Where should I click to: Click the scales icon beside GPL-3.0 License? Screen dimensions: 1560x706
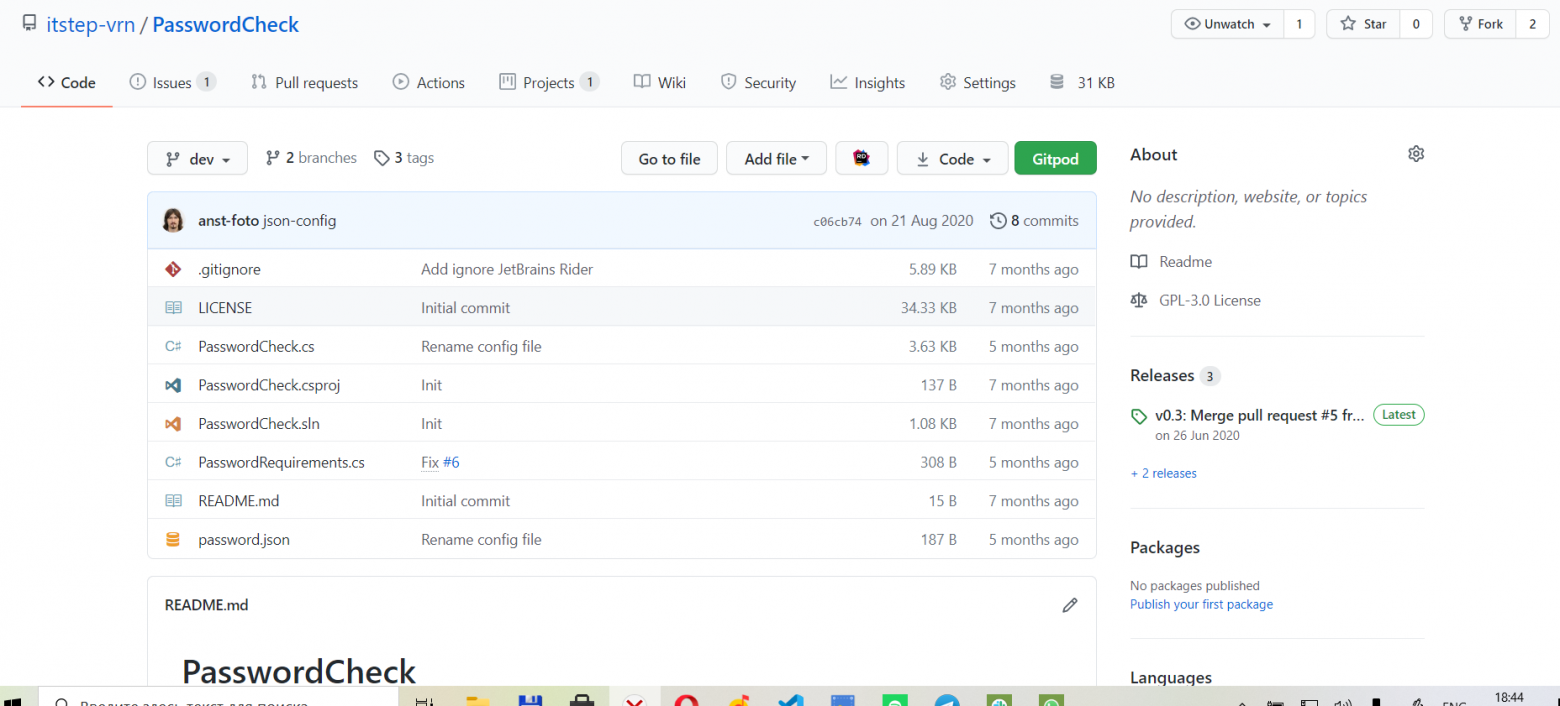pos(1138,300)
